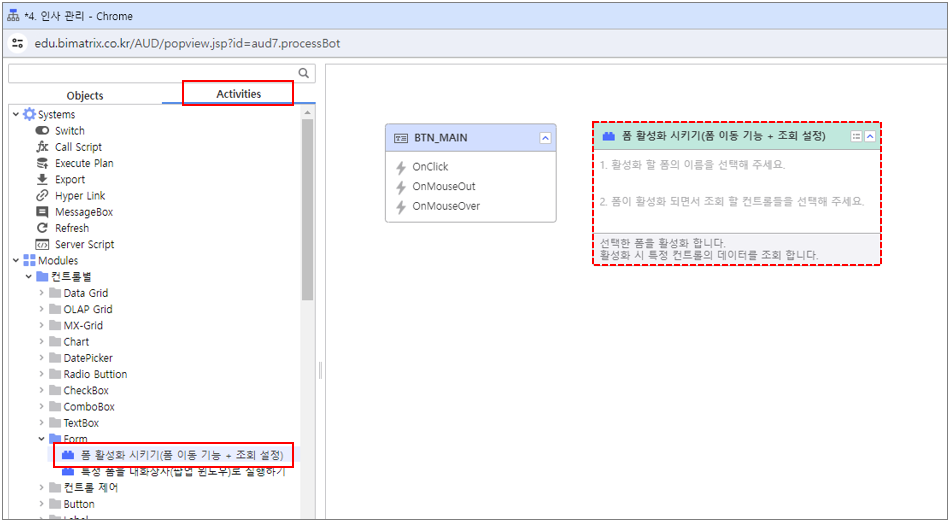Select the OLAP Grid label
The height and width of the screenshot is (521, 950).
point(88,310)
